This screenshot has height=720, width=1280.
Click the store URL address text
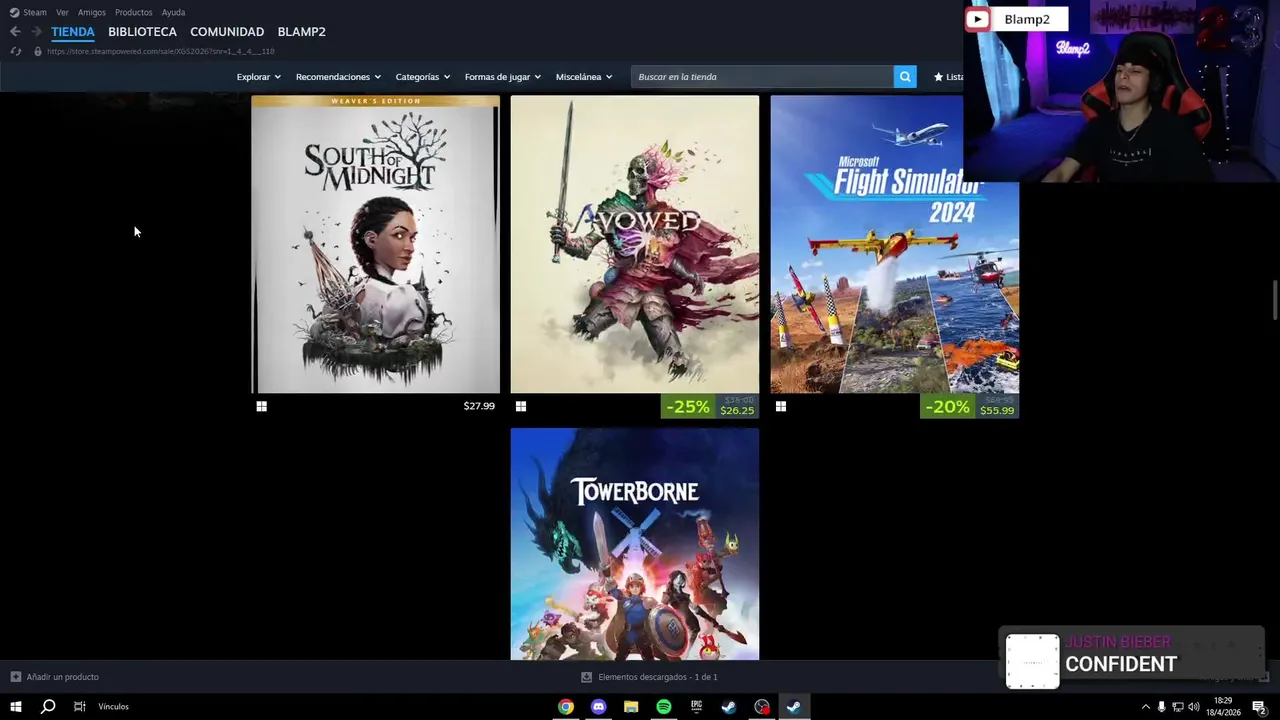click(160, 51)
